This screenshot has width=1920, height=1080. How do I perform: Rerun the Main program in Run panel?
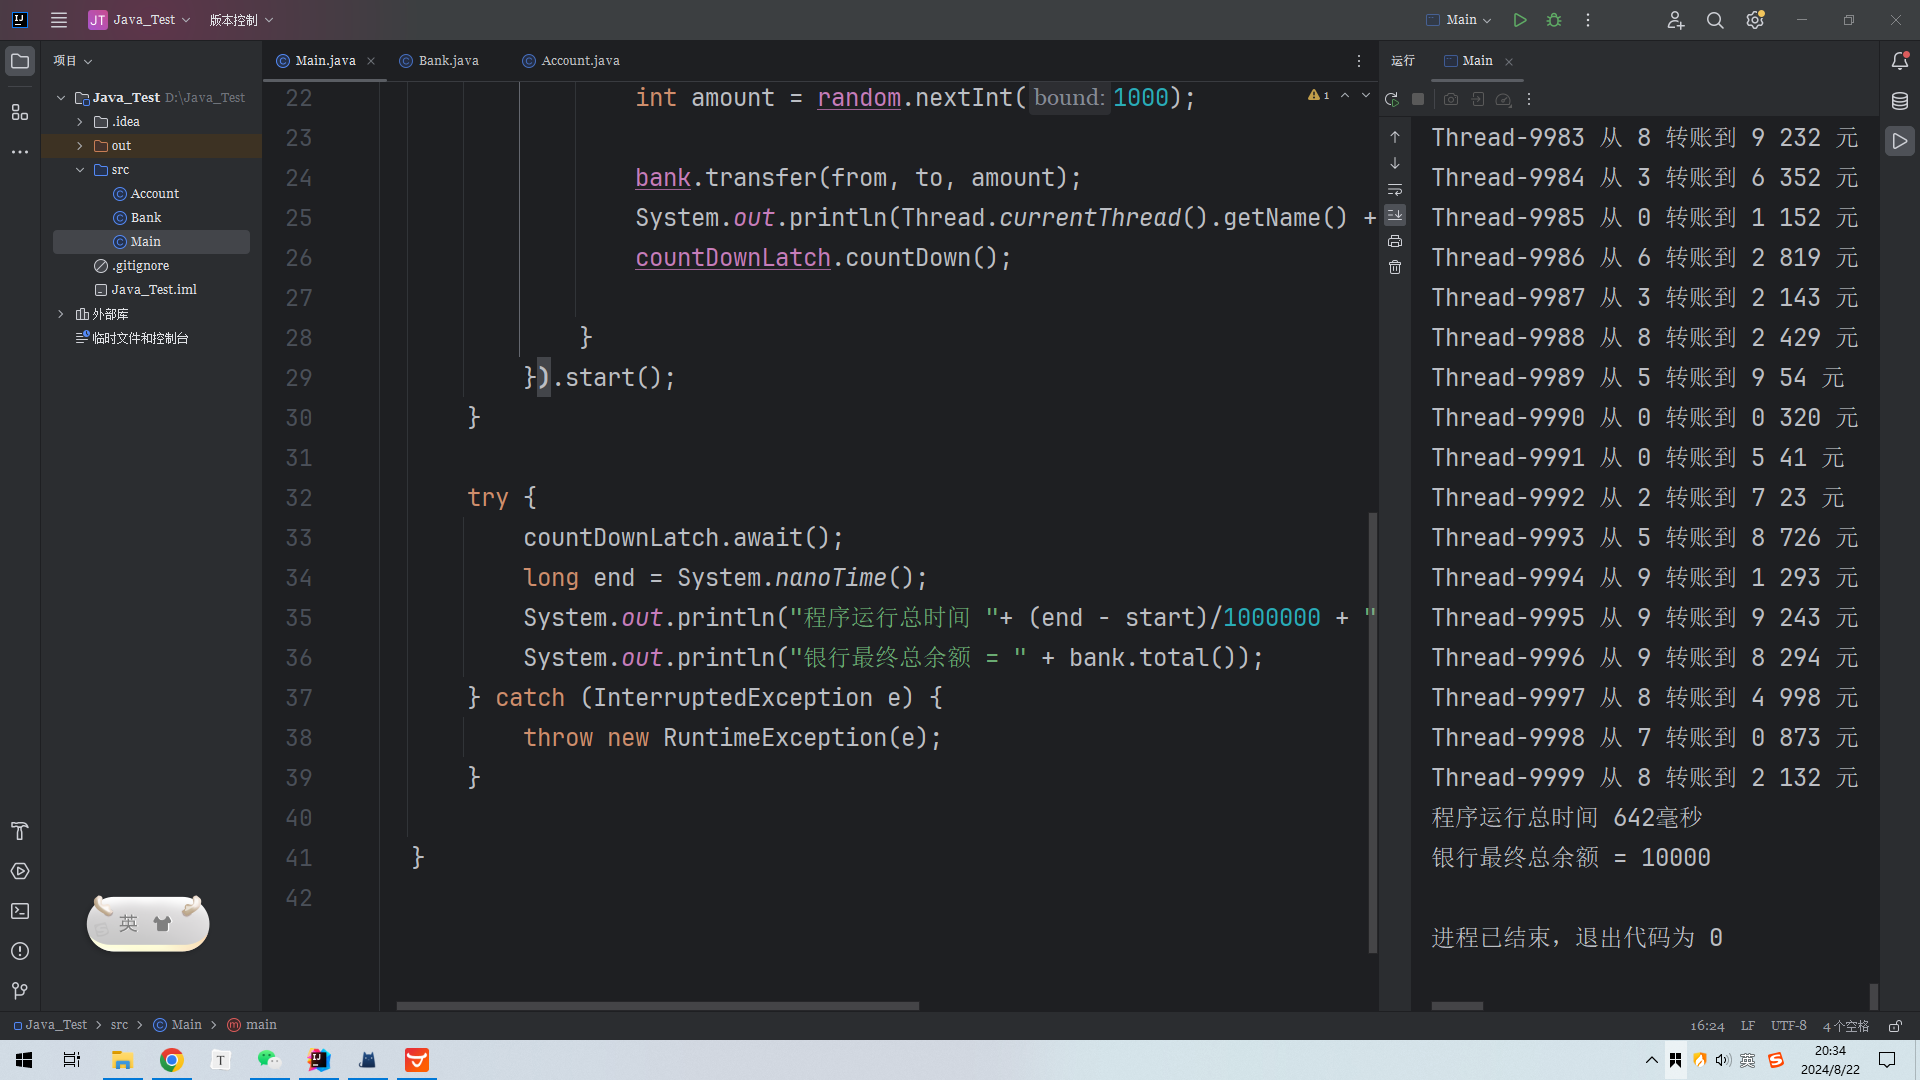point(1391,99)
